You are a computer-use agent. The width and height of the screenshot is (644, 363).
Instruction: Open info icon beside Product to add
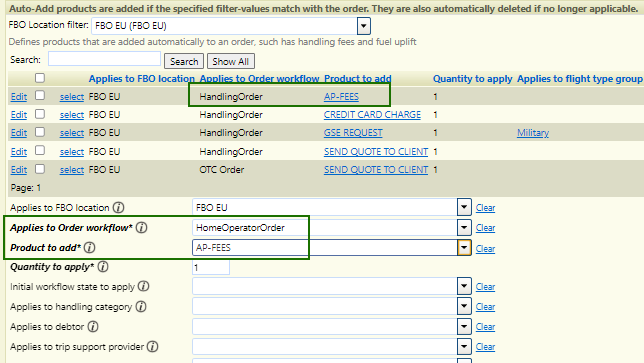[90, 248]
